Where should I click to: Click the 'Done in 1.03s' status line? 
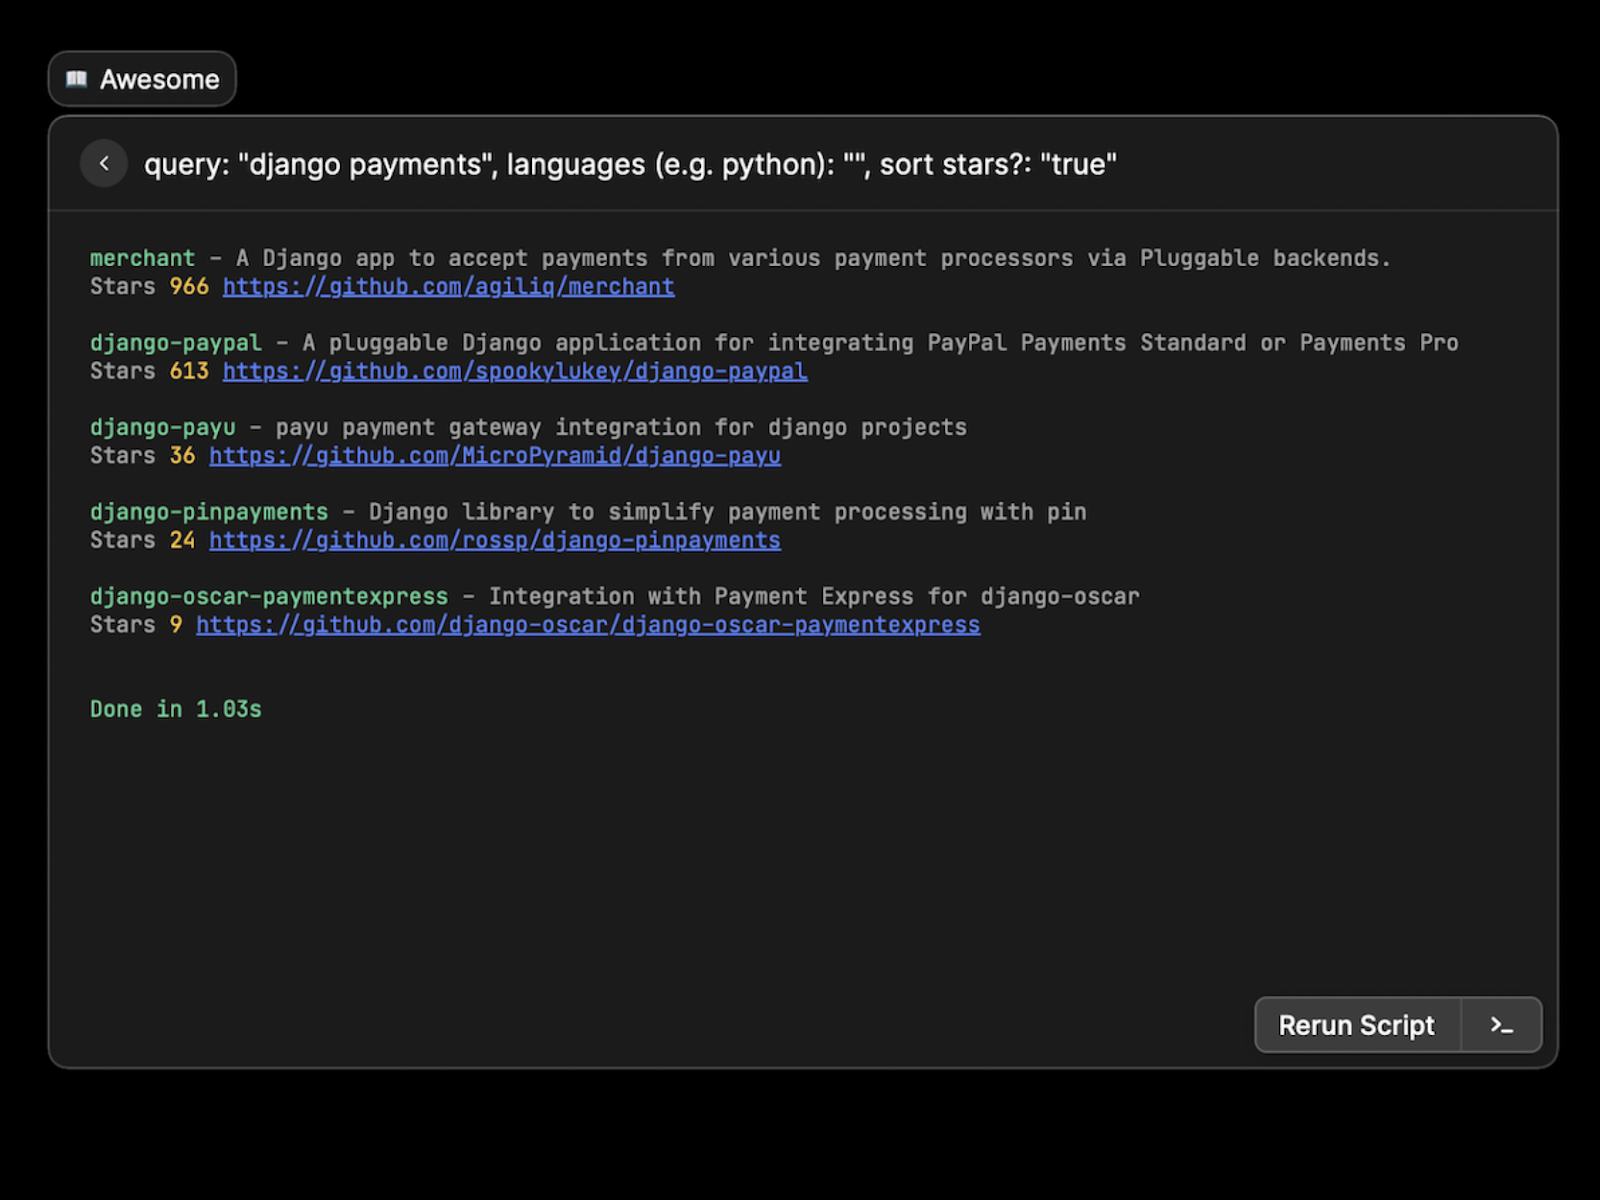tap(176, 709)
